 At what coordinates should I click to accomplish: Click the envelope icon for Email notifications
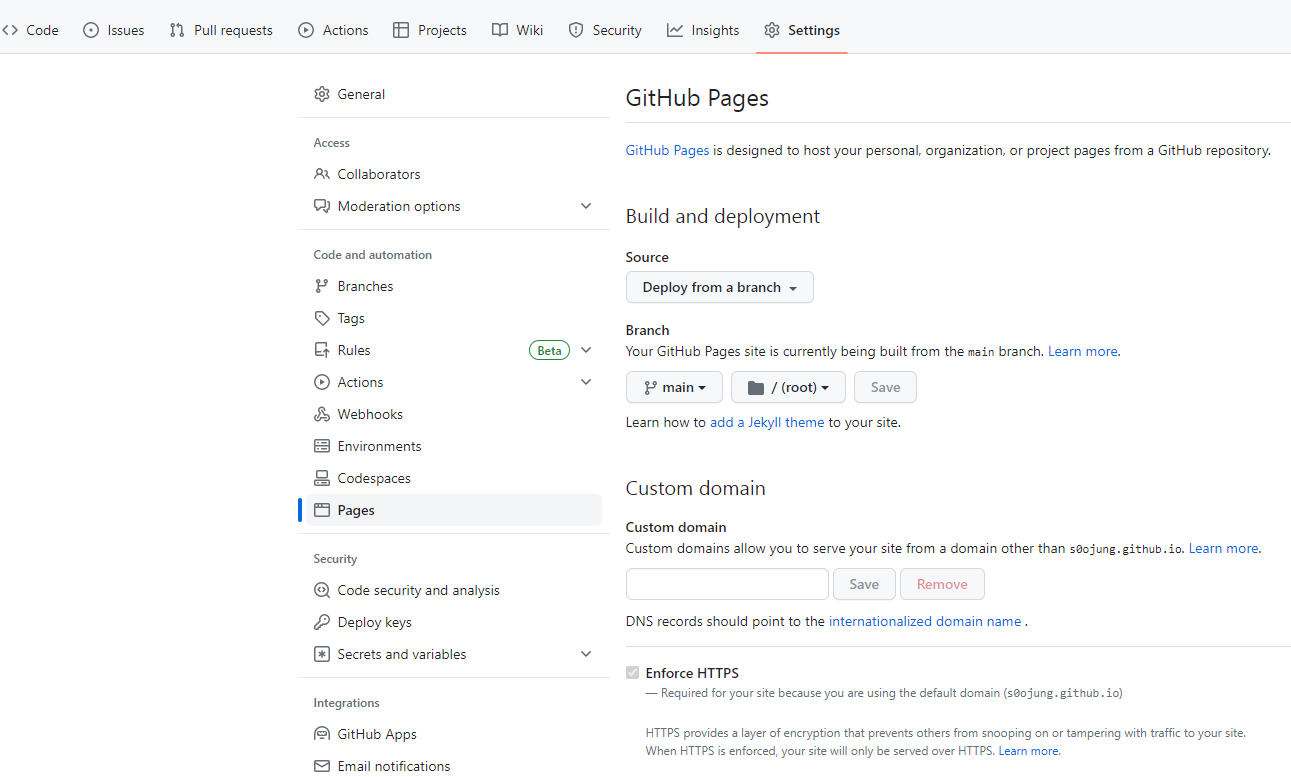tap(322, 766)
